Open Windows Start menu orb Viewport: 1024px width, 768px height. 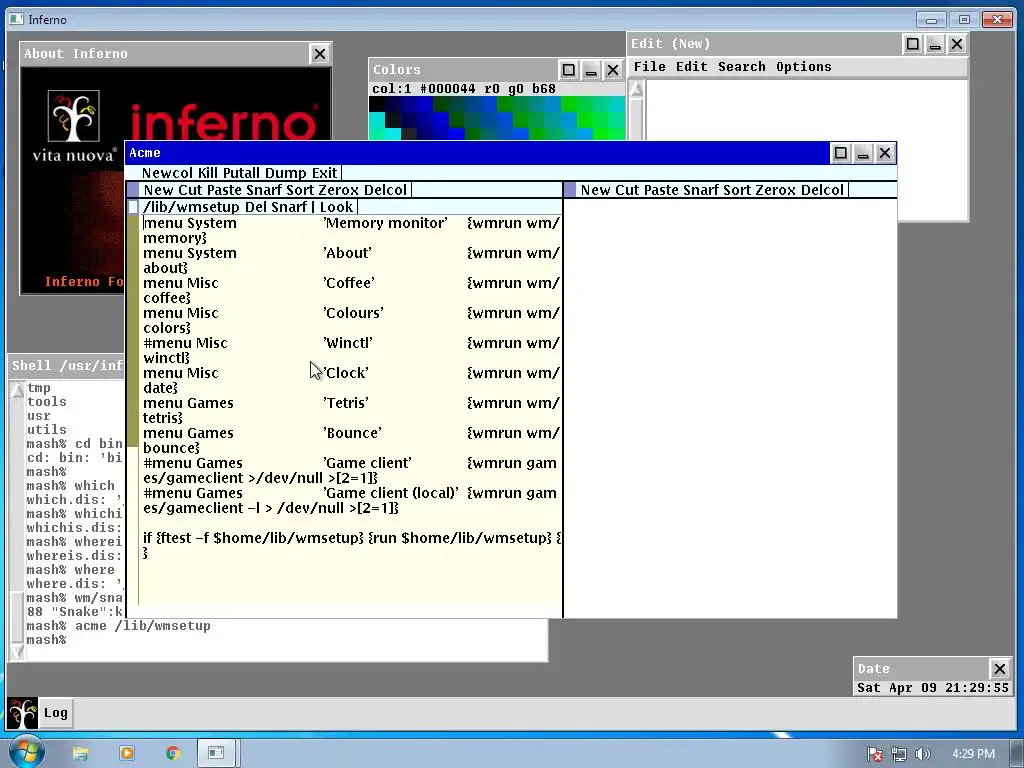[27, 753]
